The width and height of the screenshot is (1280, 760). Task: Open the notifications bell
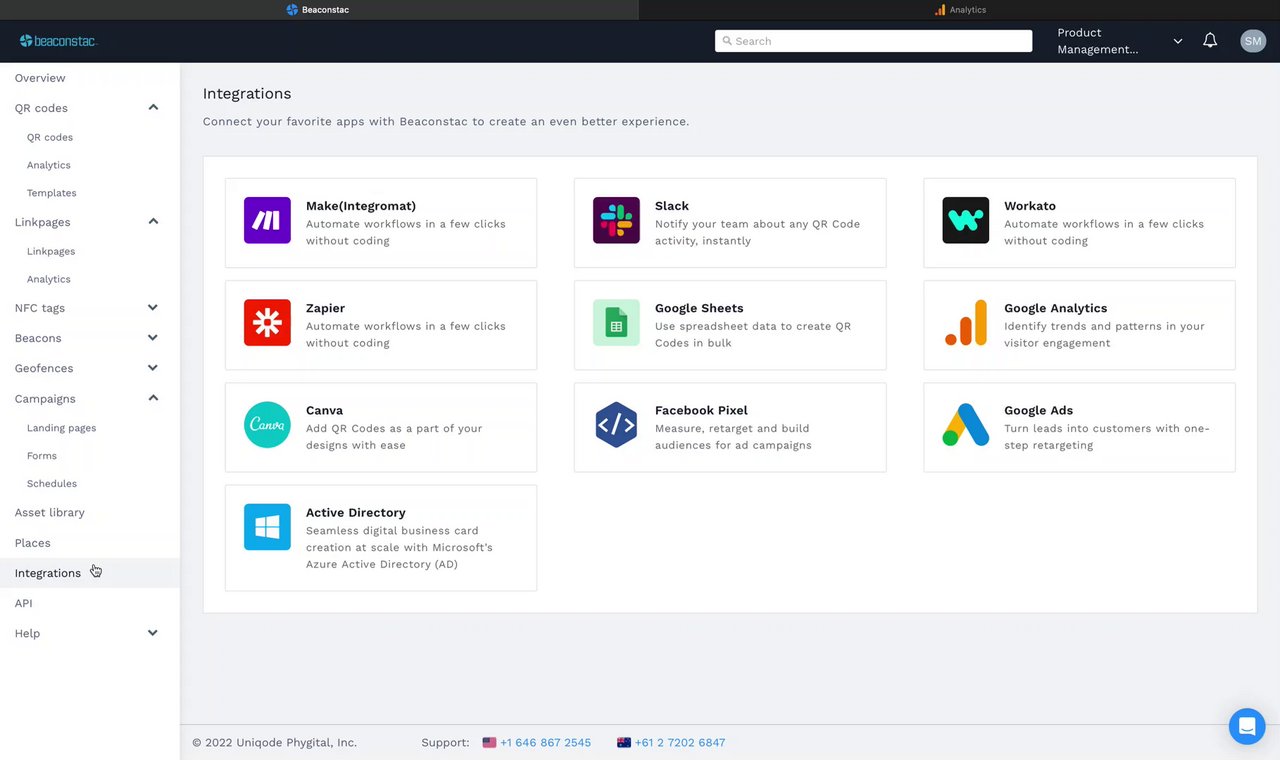(x=1210, y=41)
